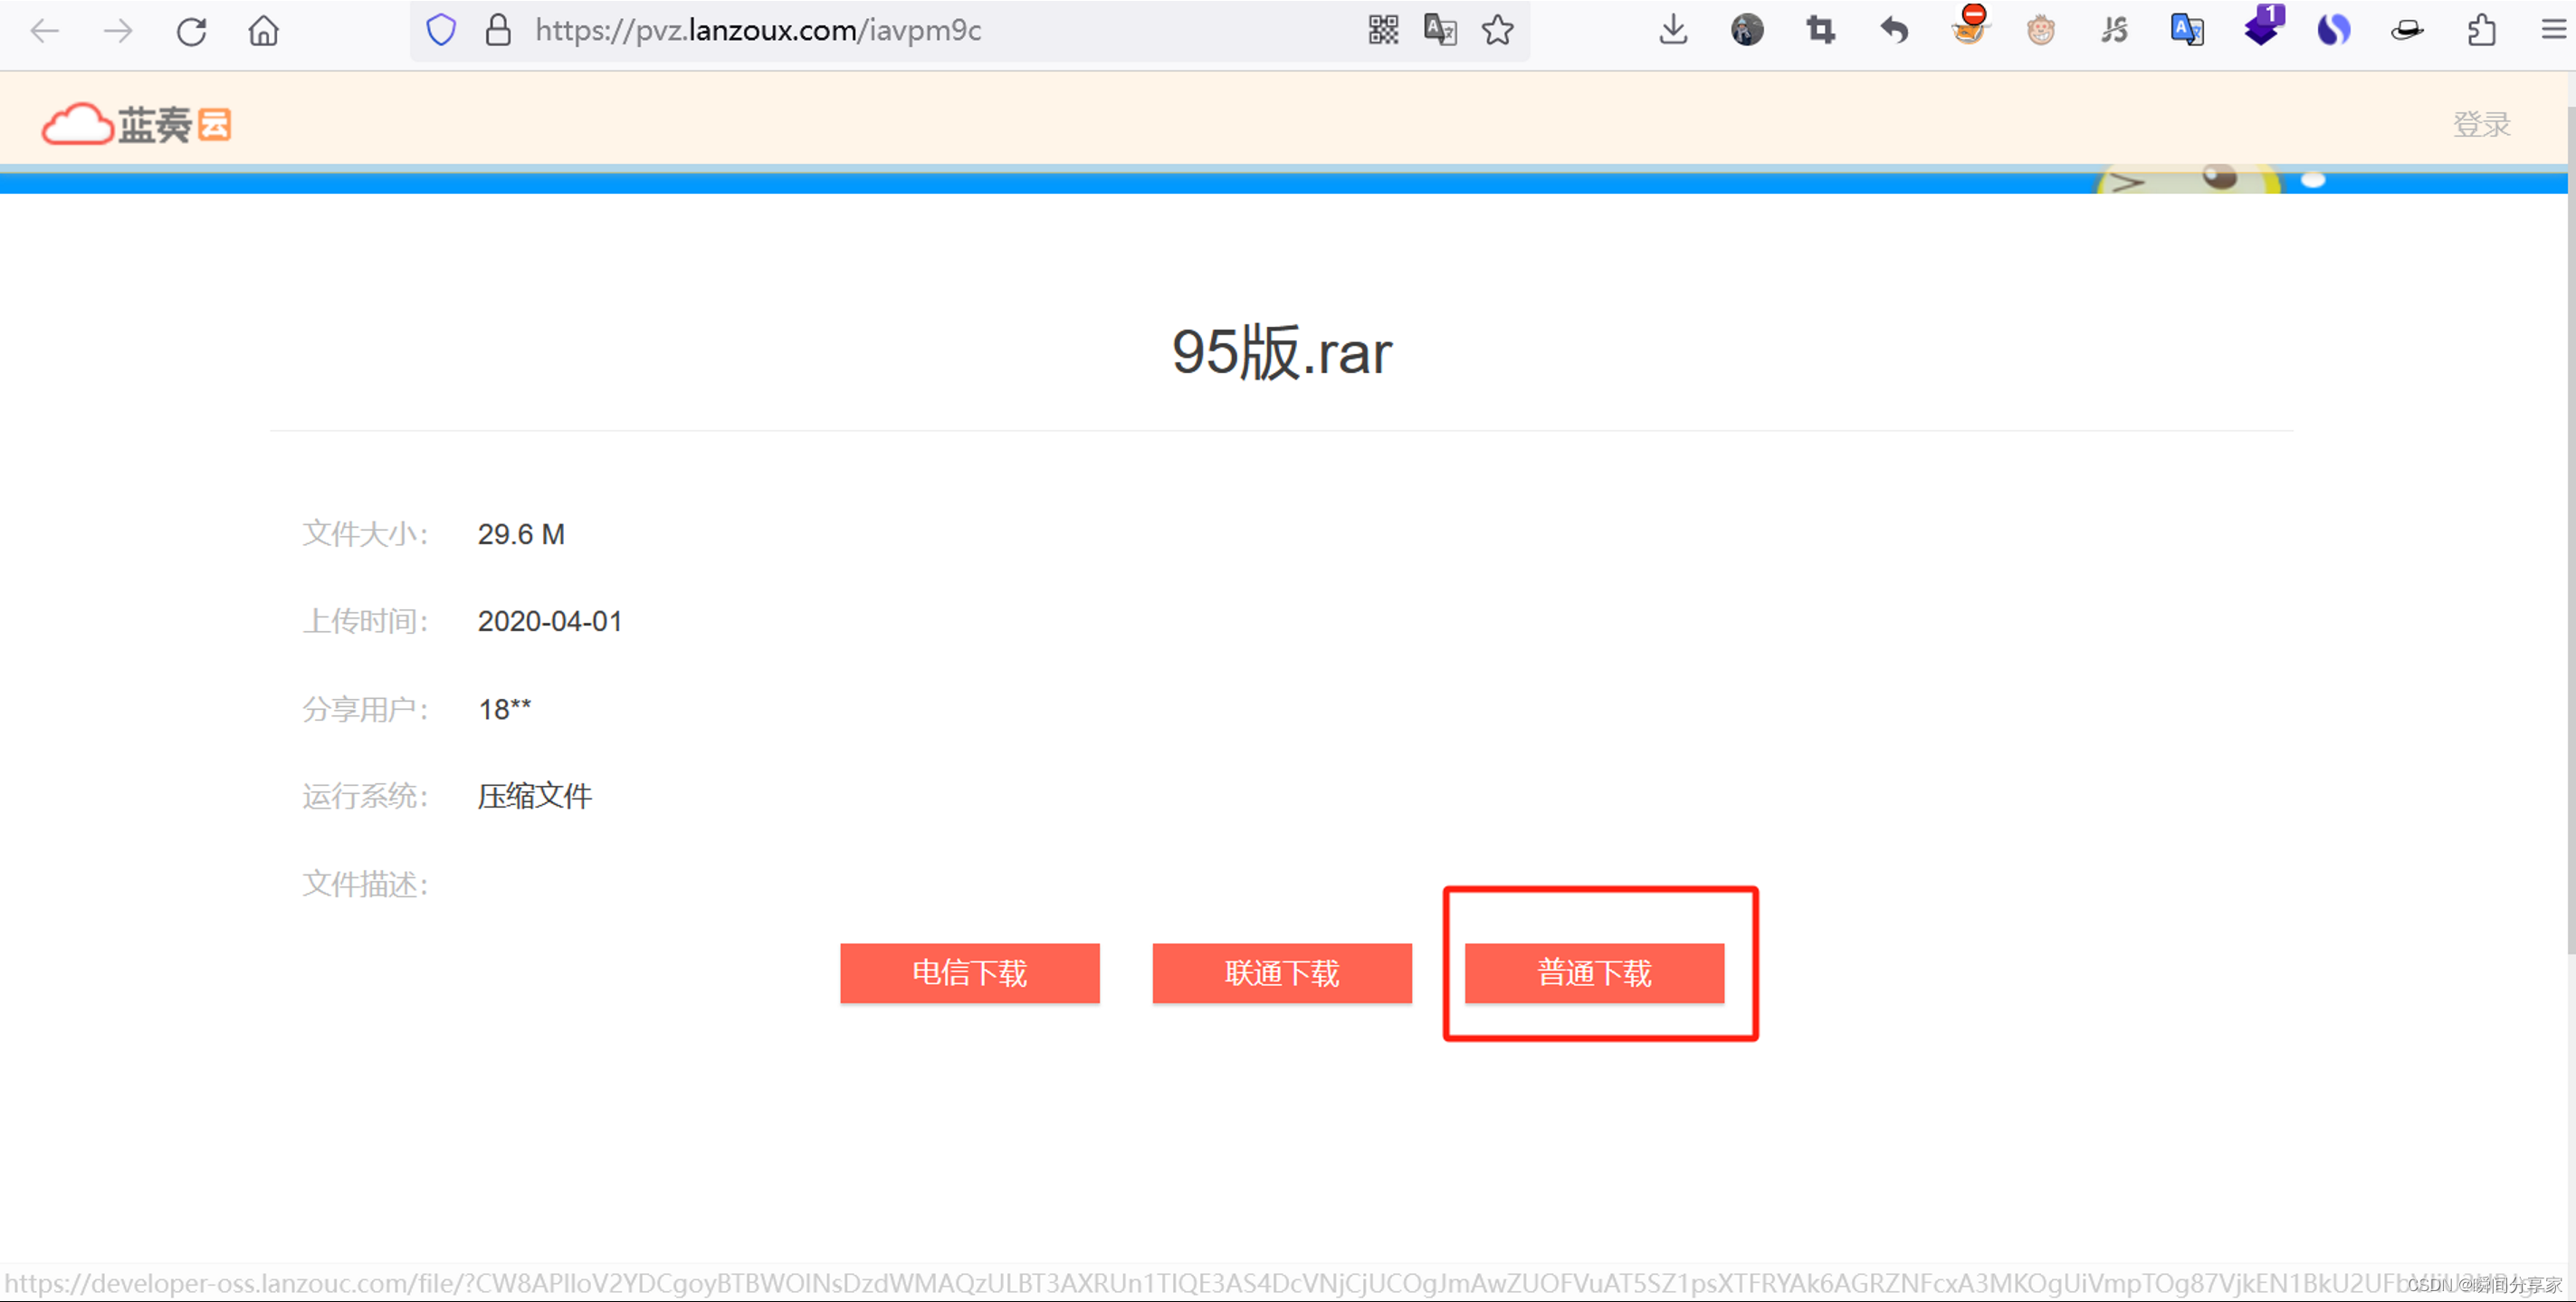Open the Firefox hamburger application menu
This screenshot has width=2576, height=1302.
tap(2553, 30)
